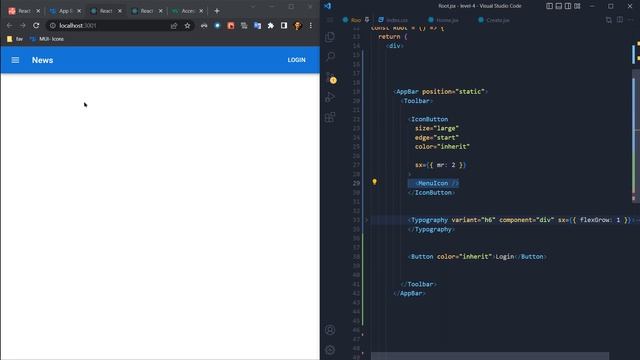Switch to the App Chrome tab

click(x=64, y=11)
